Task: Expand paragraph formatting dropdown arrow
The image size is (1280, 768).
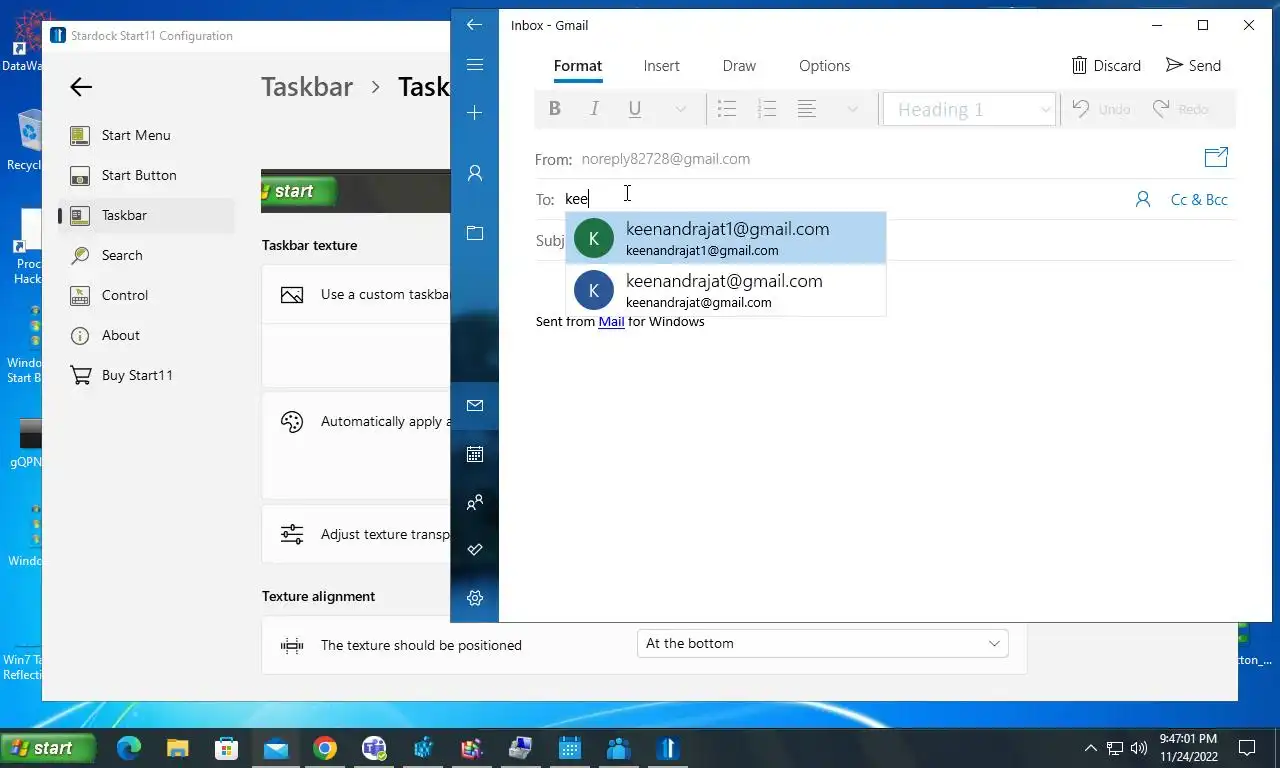Action: tap(853, 109)
